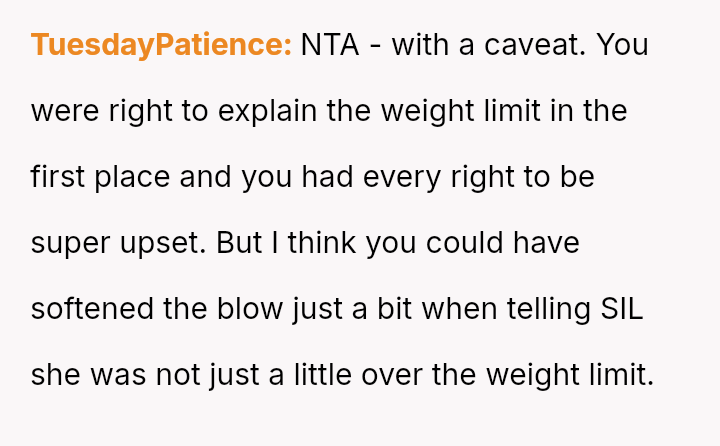The image size is (720, 446).
Task: Click the word softened
Action: click(92, 309)
